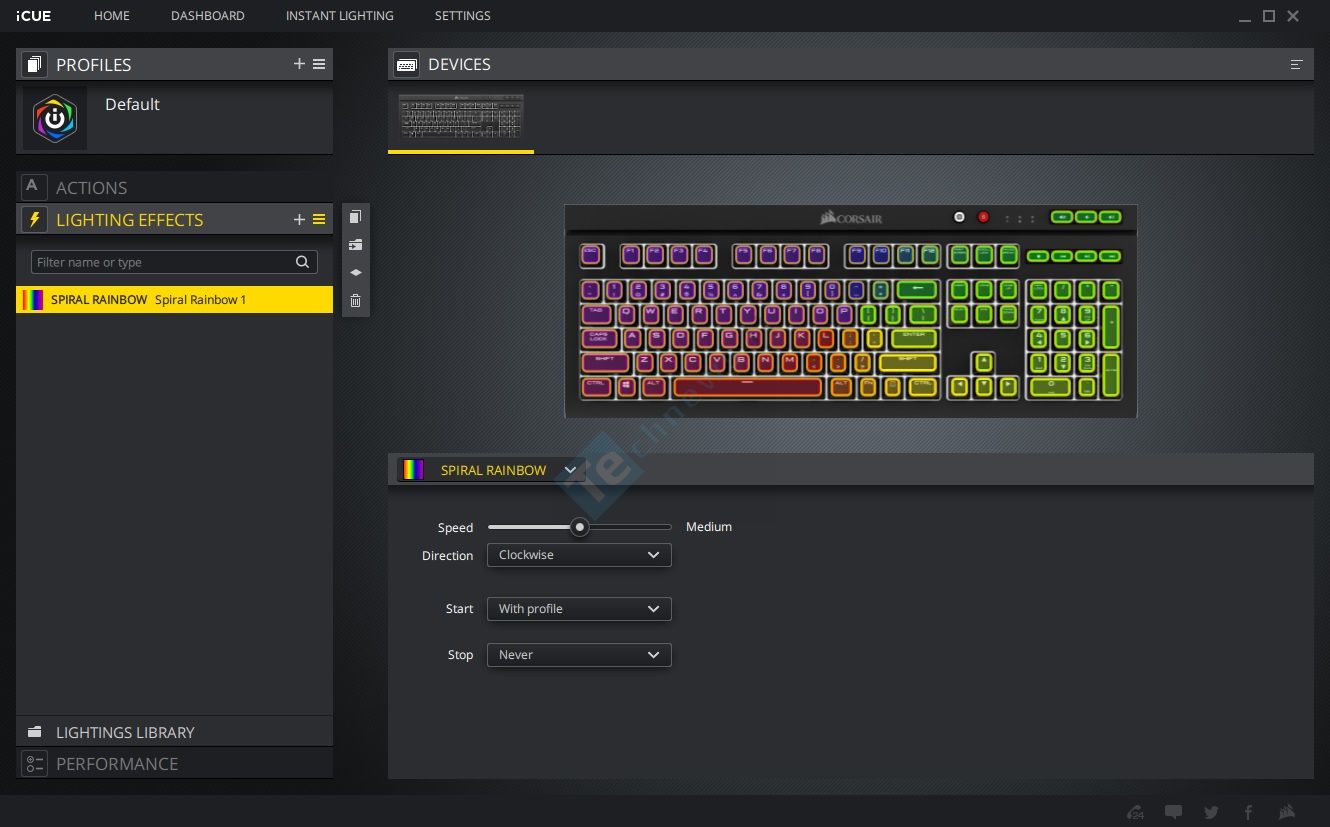This screenshot has width=1330, height=827.
Task: Open the Twitter icon in the footer
Action: tap(1211, 812)
